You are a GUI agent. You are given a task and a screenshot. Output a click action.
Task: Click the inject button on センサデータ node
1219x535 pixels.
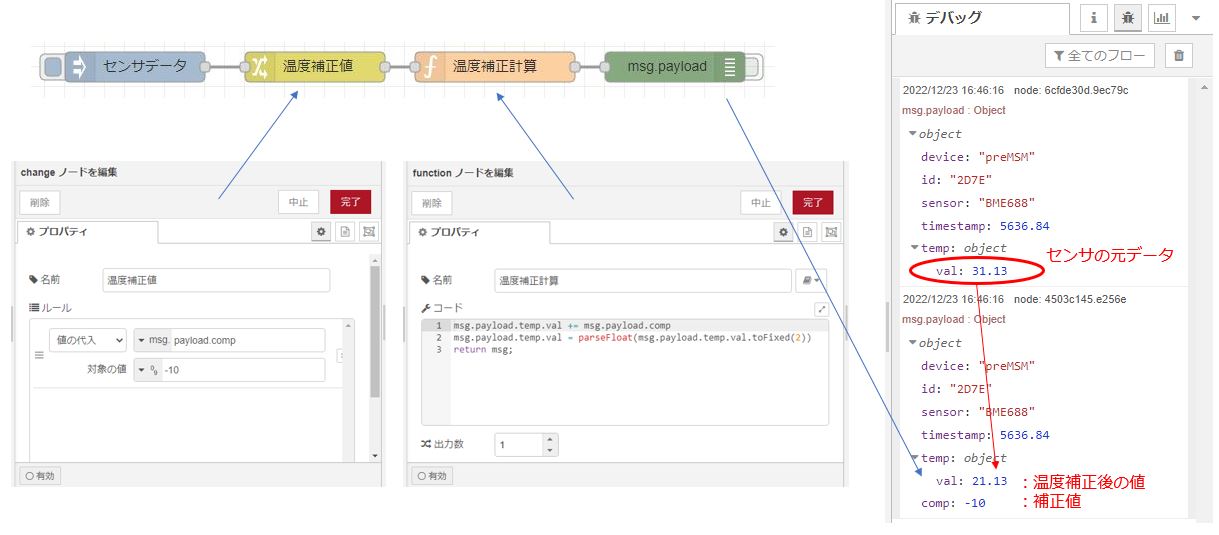coord(53,67)
